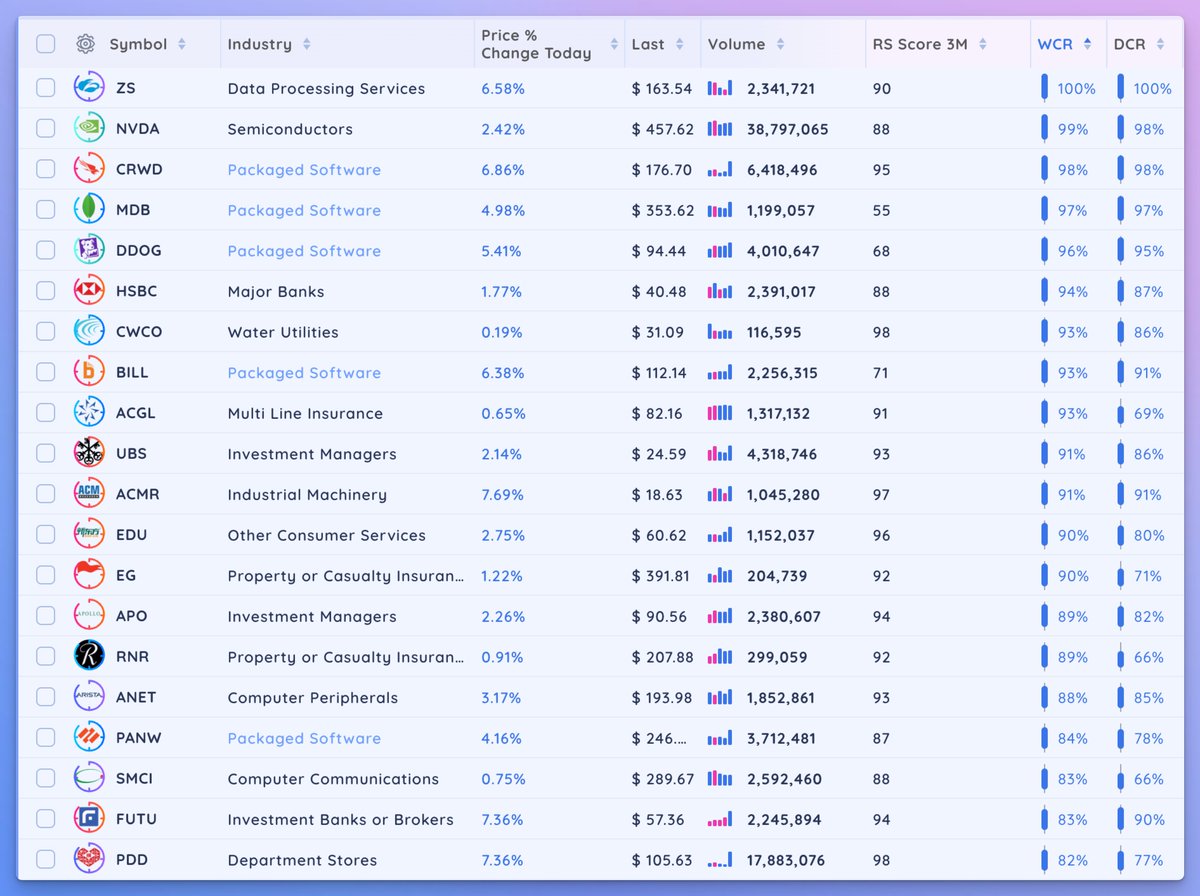Click the EDU company logo
Image resolution: width=1200 pixels, height=896 pixels.
click(89, 535)
